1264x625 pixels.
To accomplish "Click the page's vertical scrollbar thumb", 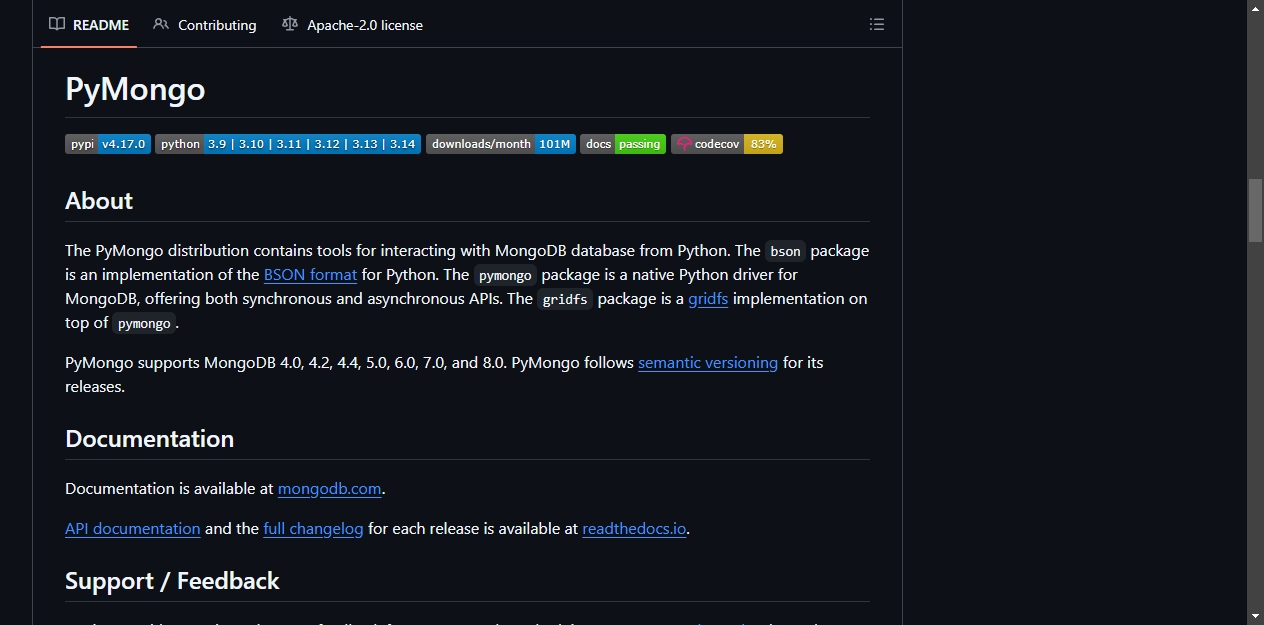I will [1255, 210].
